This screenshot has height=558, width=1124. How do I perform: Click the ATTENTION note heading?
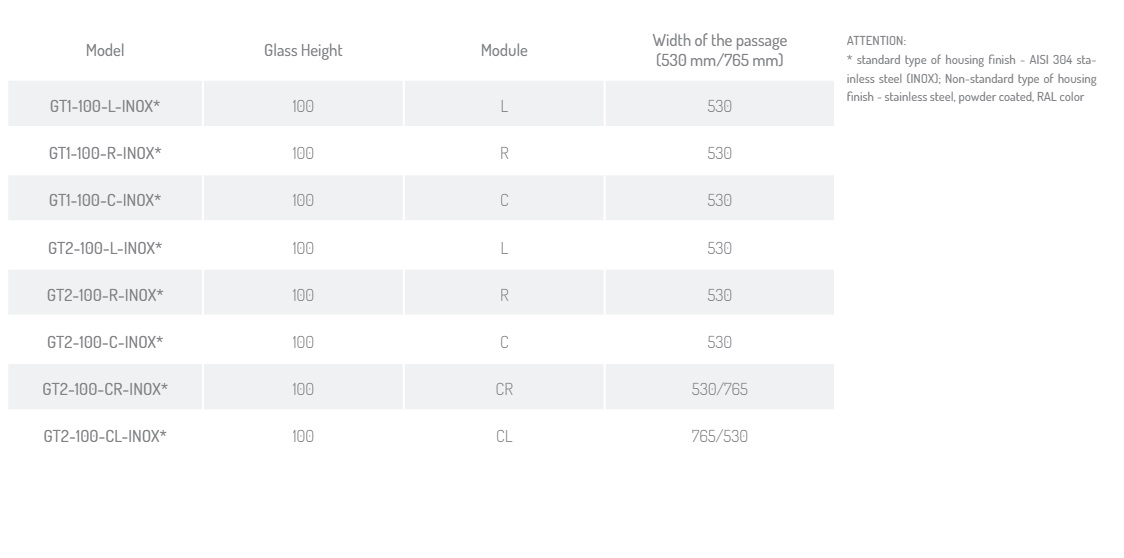(876, 41)
